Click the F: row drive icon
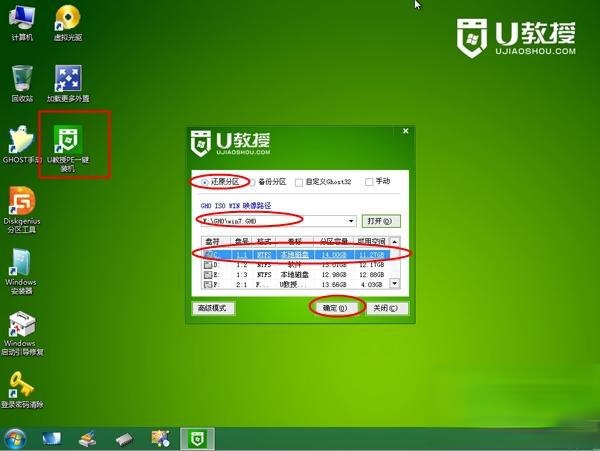The image size is (600, 451). coord(207,285)
